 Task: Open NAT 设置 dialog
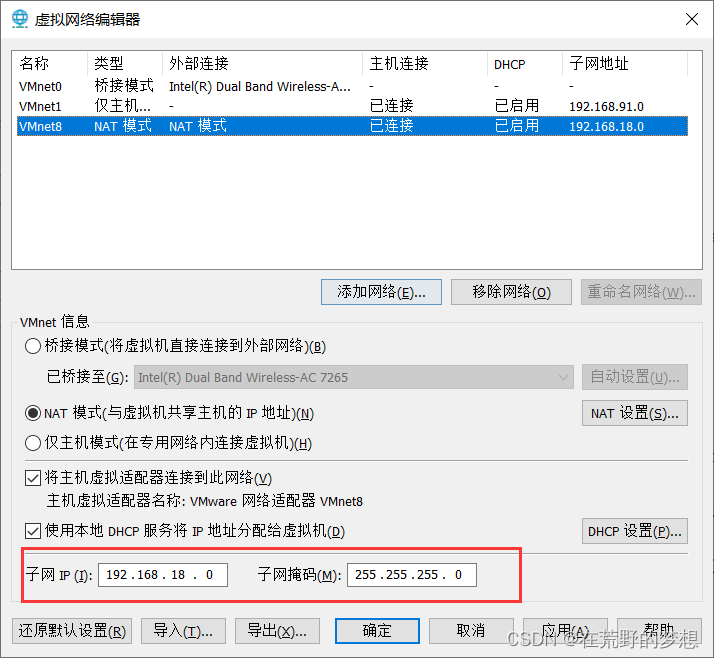pos(635,413)
